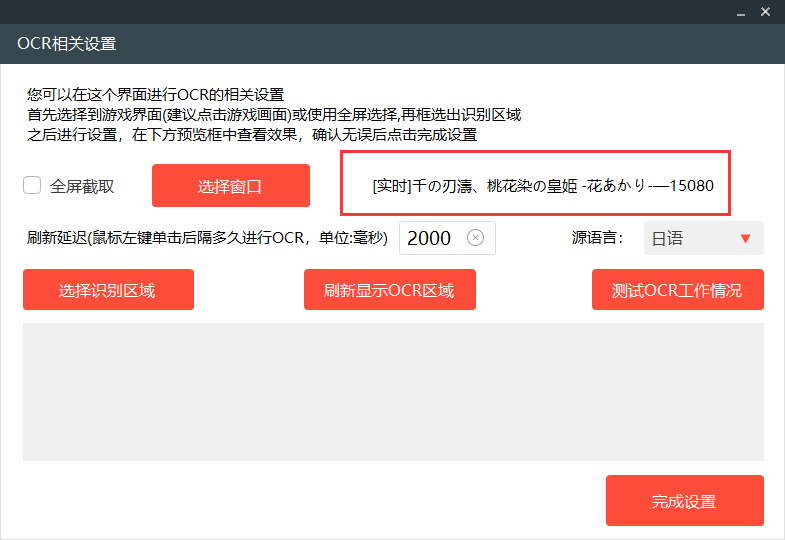The height and width of the screenshot is (540, 785).
Task: Click the 完成设置 button
Action: click(x=684, y=500)
